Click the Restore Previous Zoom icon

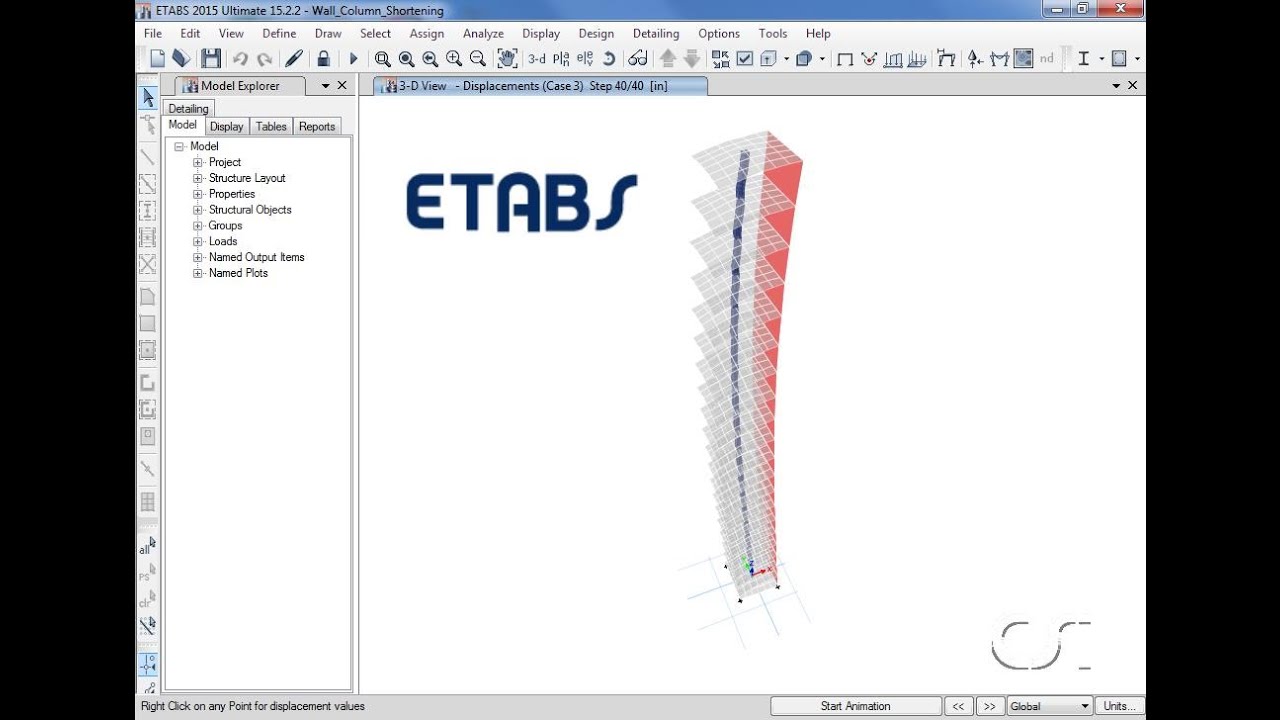click(430, 59)
